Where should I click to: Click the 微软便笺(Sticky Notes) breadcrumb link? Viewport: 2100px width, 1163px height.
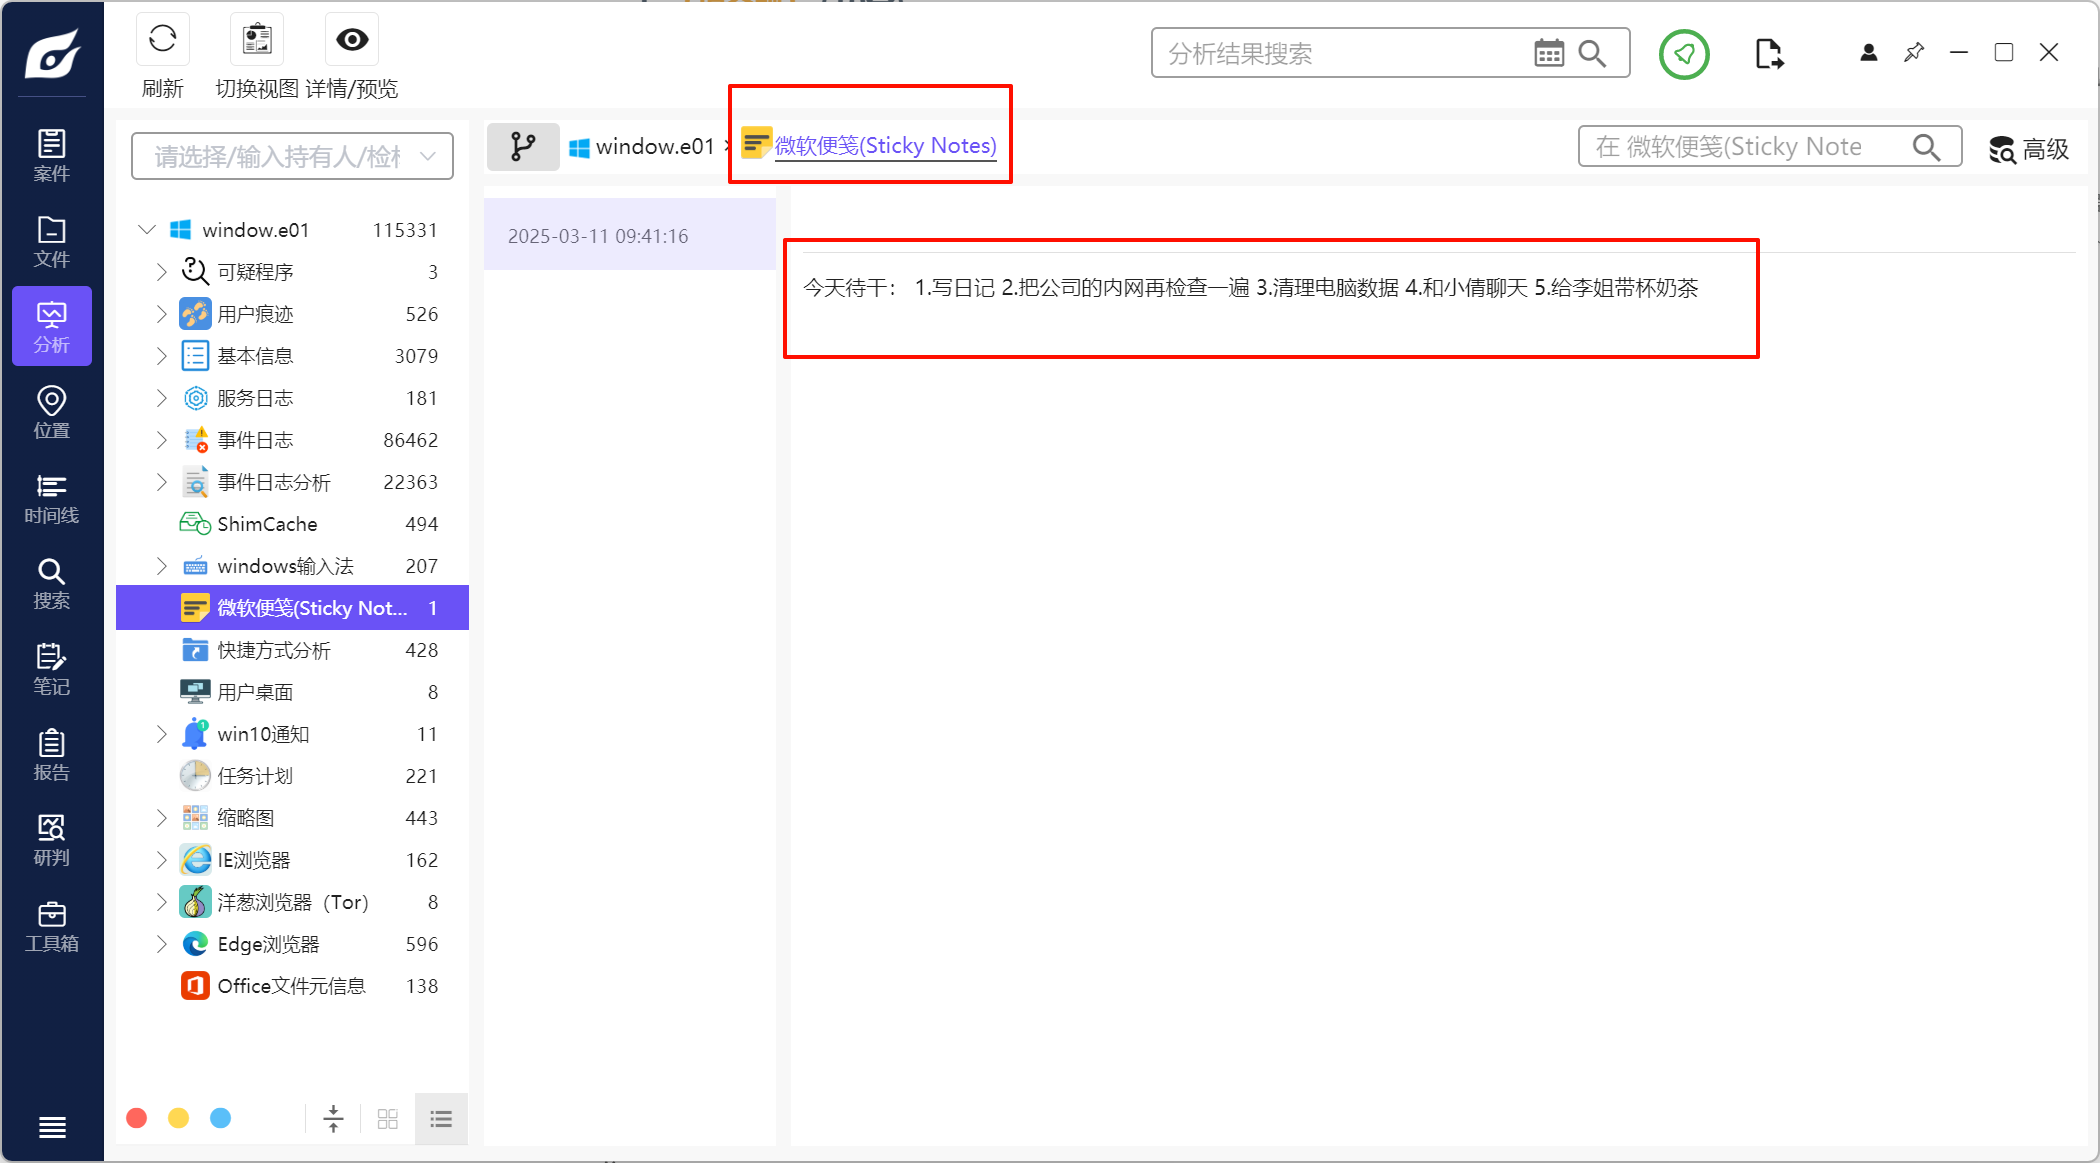point(885,146)
